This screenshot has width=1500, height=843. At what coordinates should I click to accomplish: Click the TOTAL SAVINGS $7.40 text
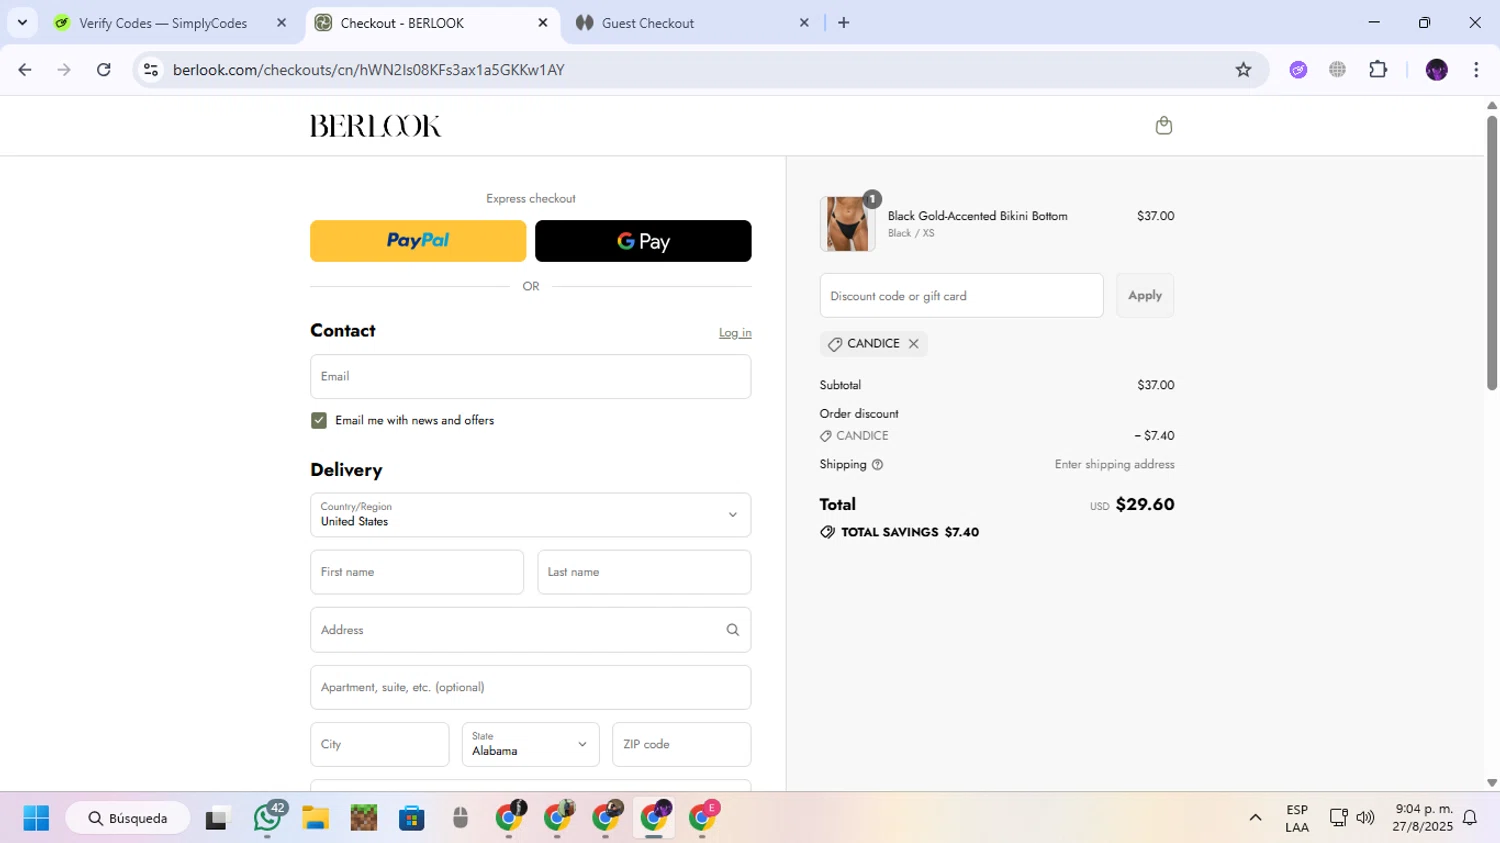[910, 533]
